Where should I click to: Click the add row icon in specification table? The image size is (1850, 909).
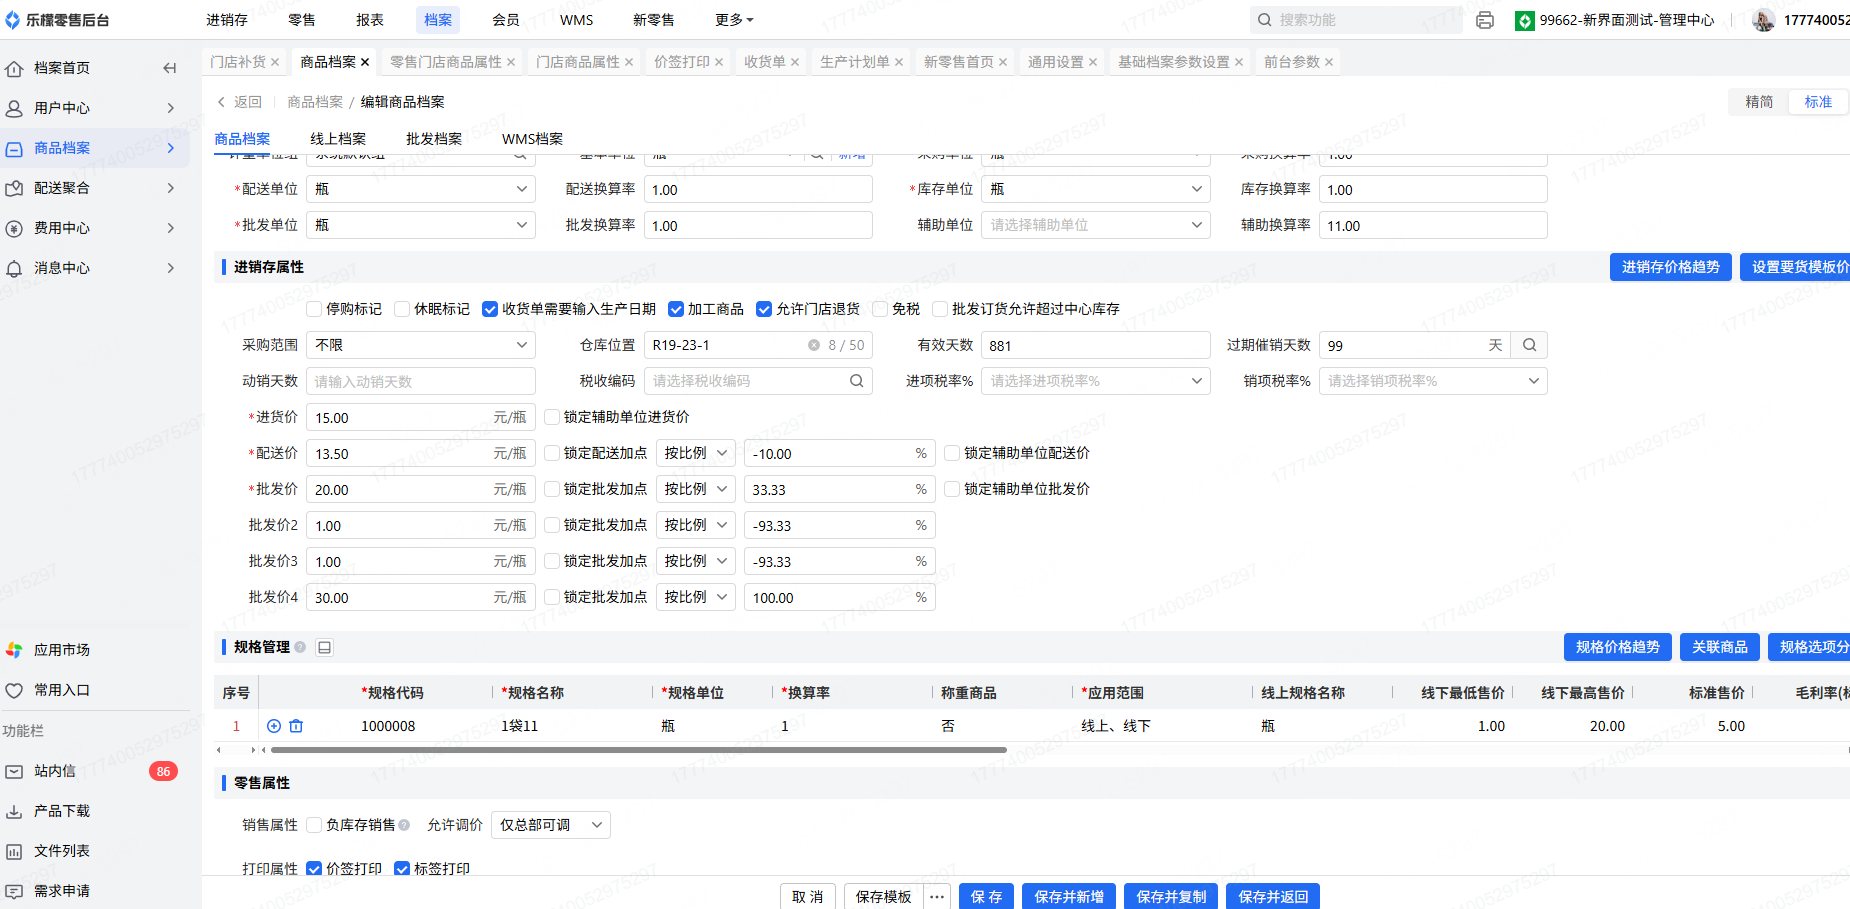(274, 726)
